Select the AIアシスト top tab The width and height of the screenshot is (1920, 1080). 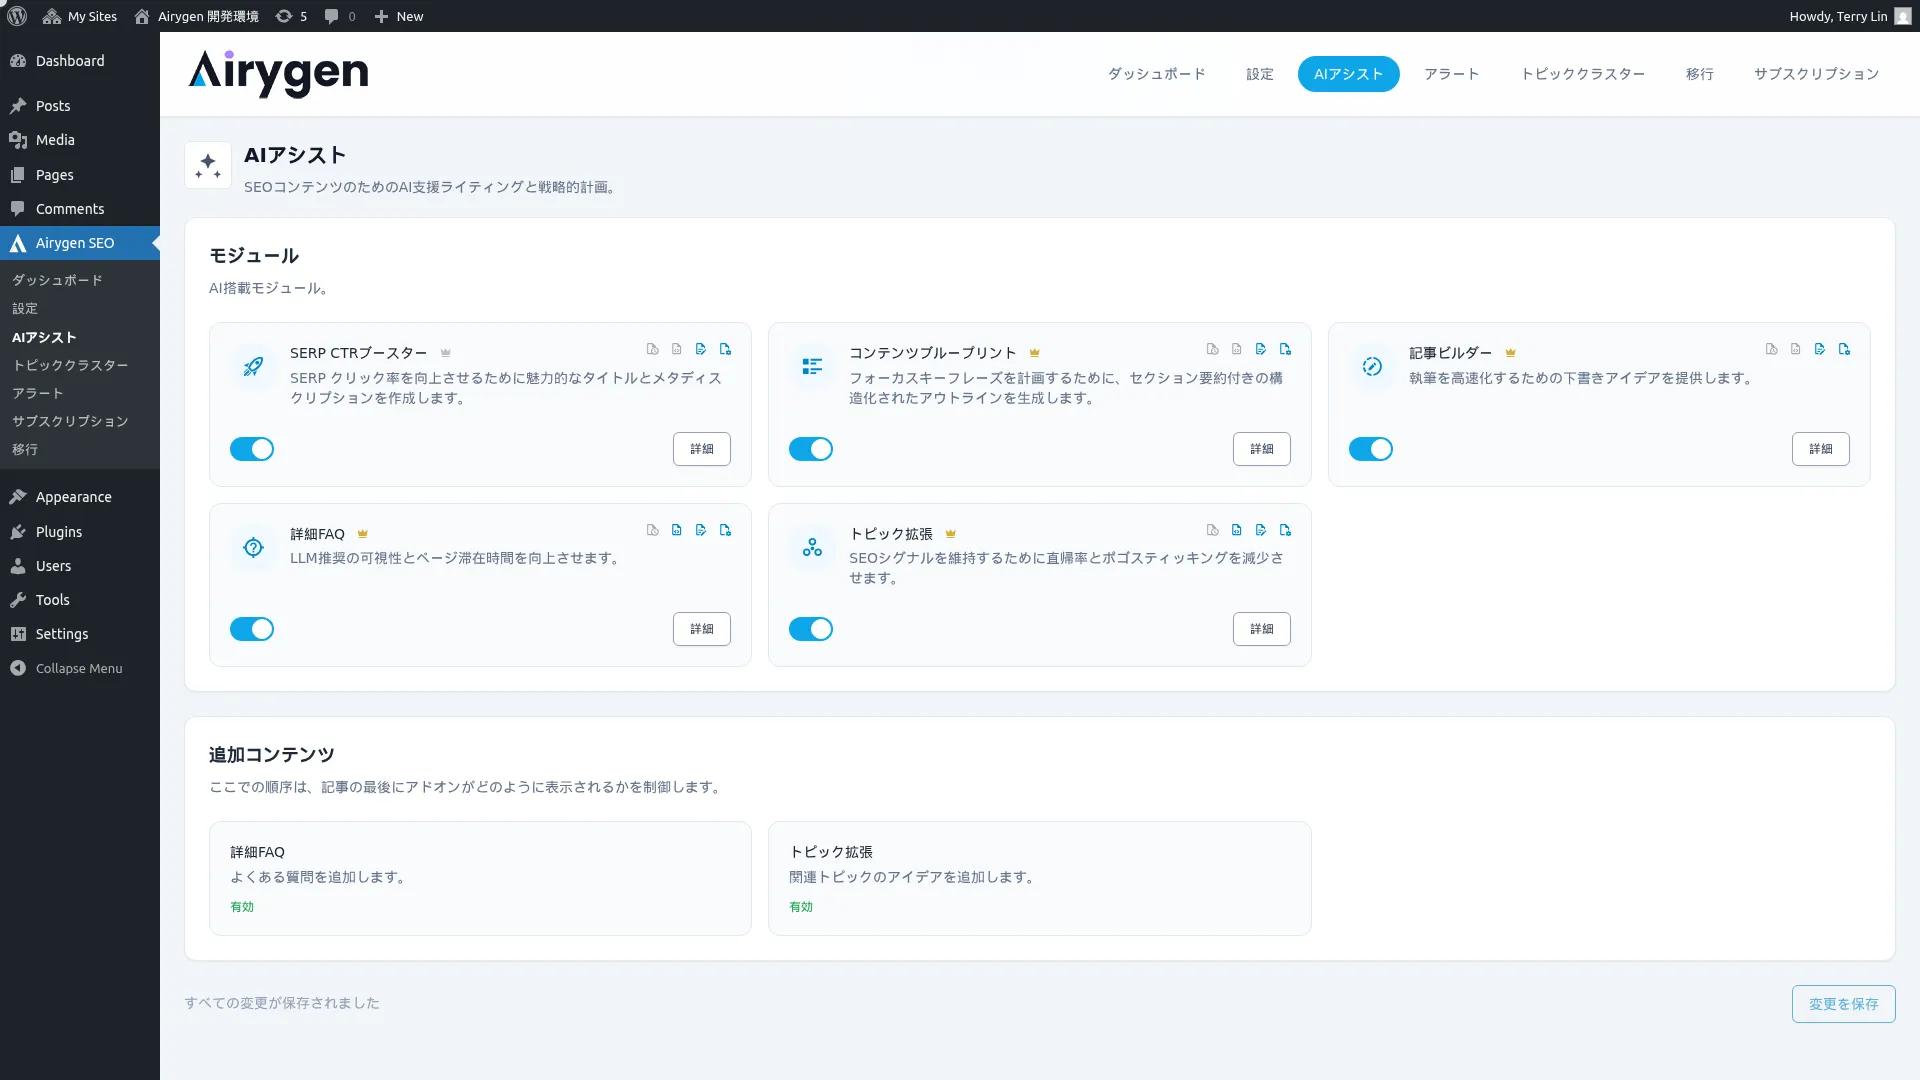1349,74
